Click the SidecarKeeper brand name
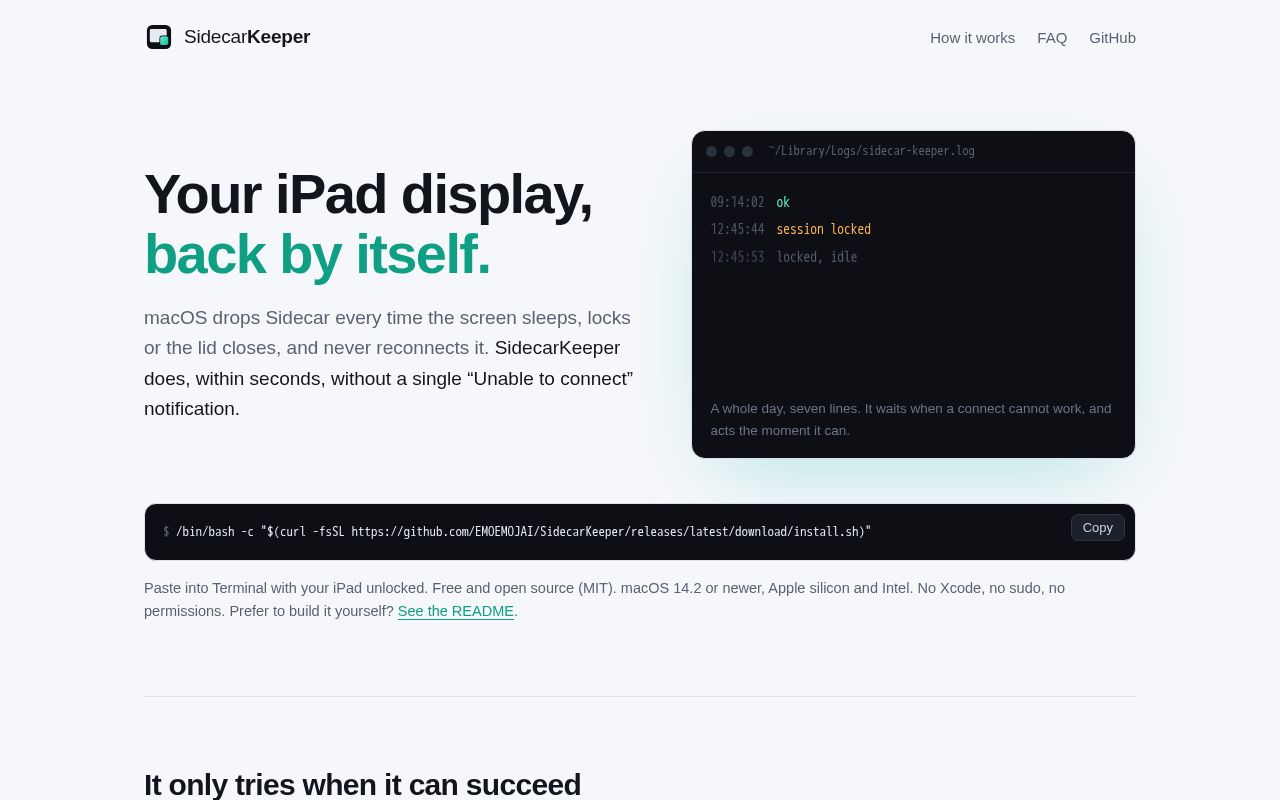 (x=247, y=37)
